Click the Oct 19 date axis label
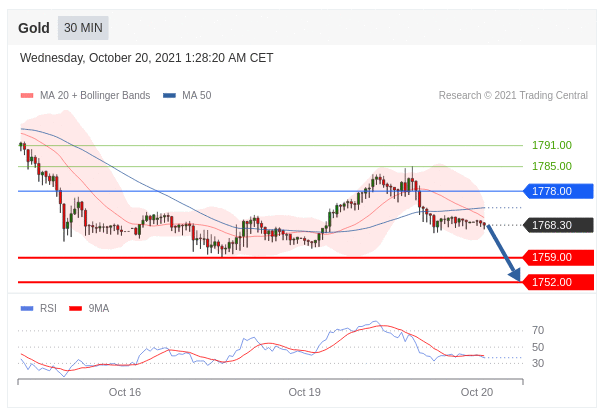The height and width of the screenshot is (409, 598). (304, 392)
